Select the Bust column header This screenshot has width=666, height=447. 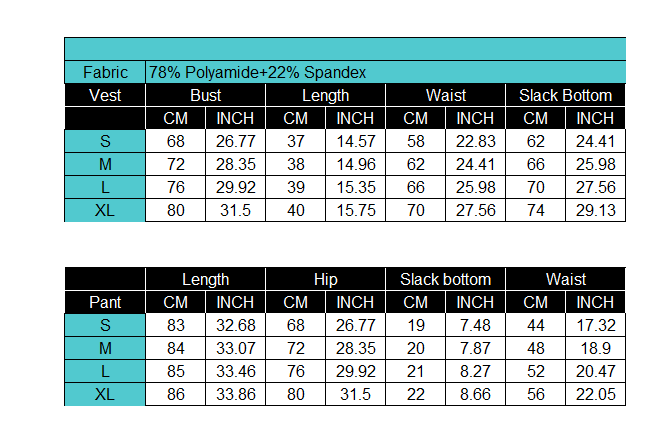206,95
